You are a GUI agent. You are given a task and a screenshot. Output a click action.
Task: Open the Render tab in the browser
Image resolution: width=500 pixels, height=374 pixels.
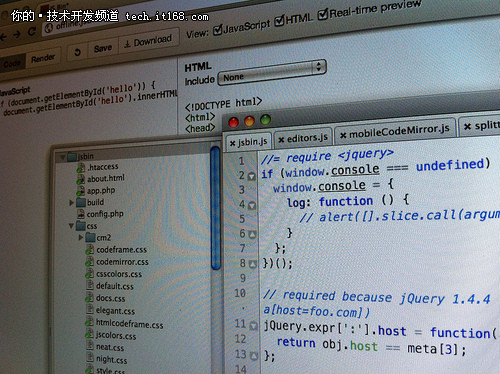tap(43, 59)
